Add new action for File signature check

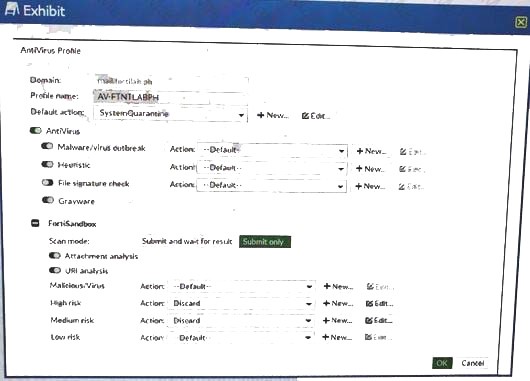coord(370,186)
